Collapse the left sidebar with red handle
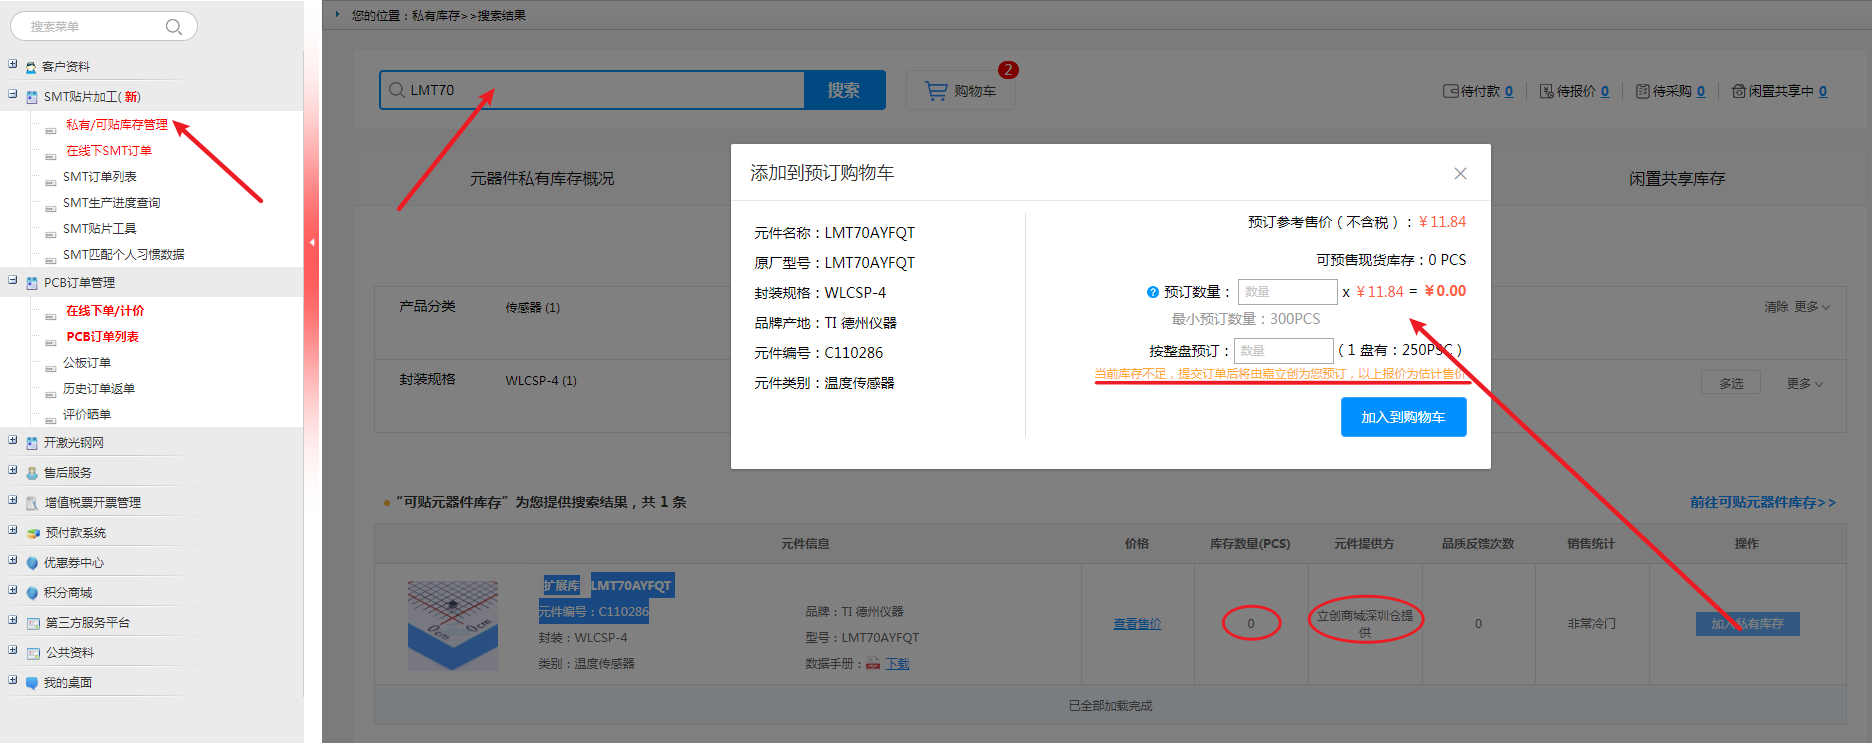The width and height of the screenshot is (1872, 743). click(x=312, y=242)
